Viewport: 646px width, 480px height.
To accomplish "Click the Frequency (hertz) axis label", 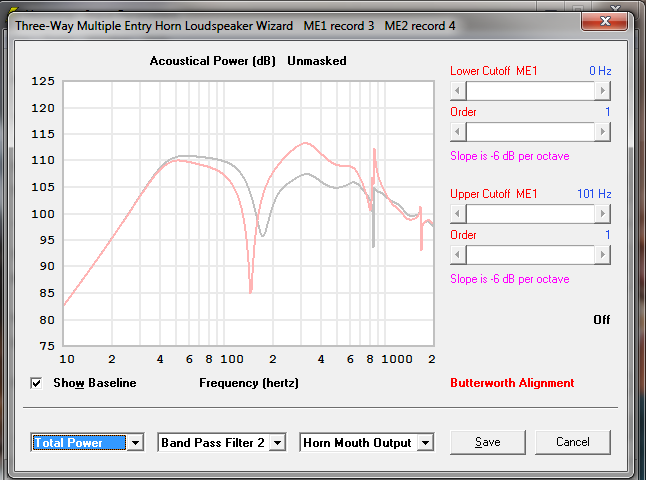I will point(249,383).
